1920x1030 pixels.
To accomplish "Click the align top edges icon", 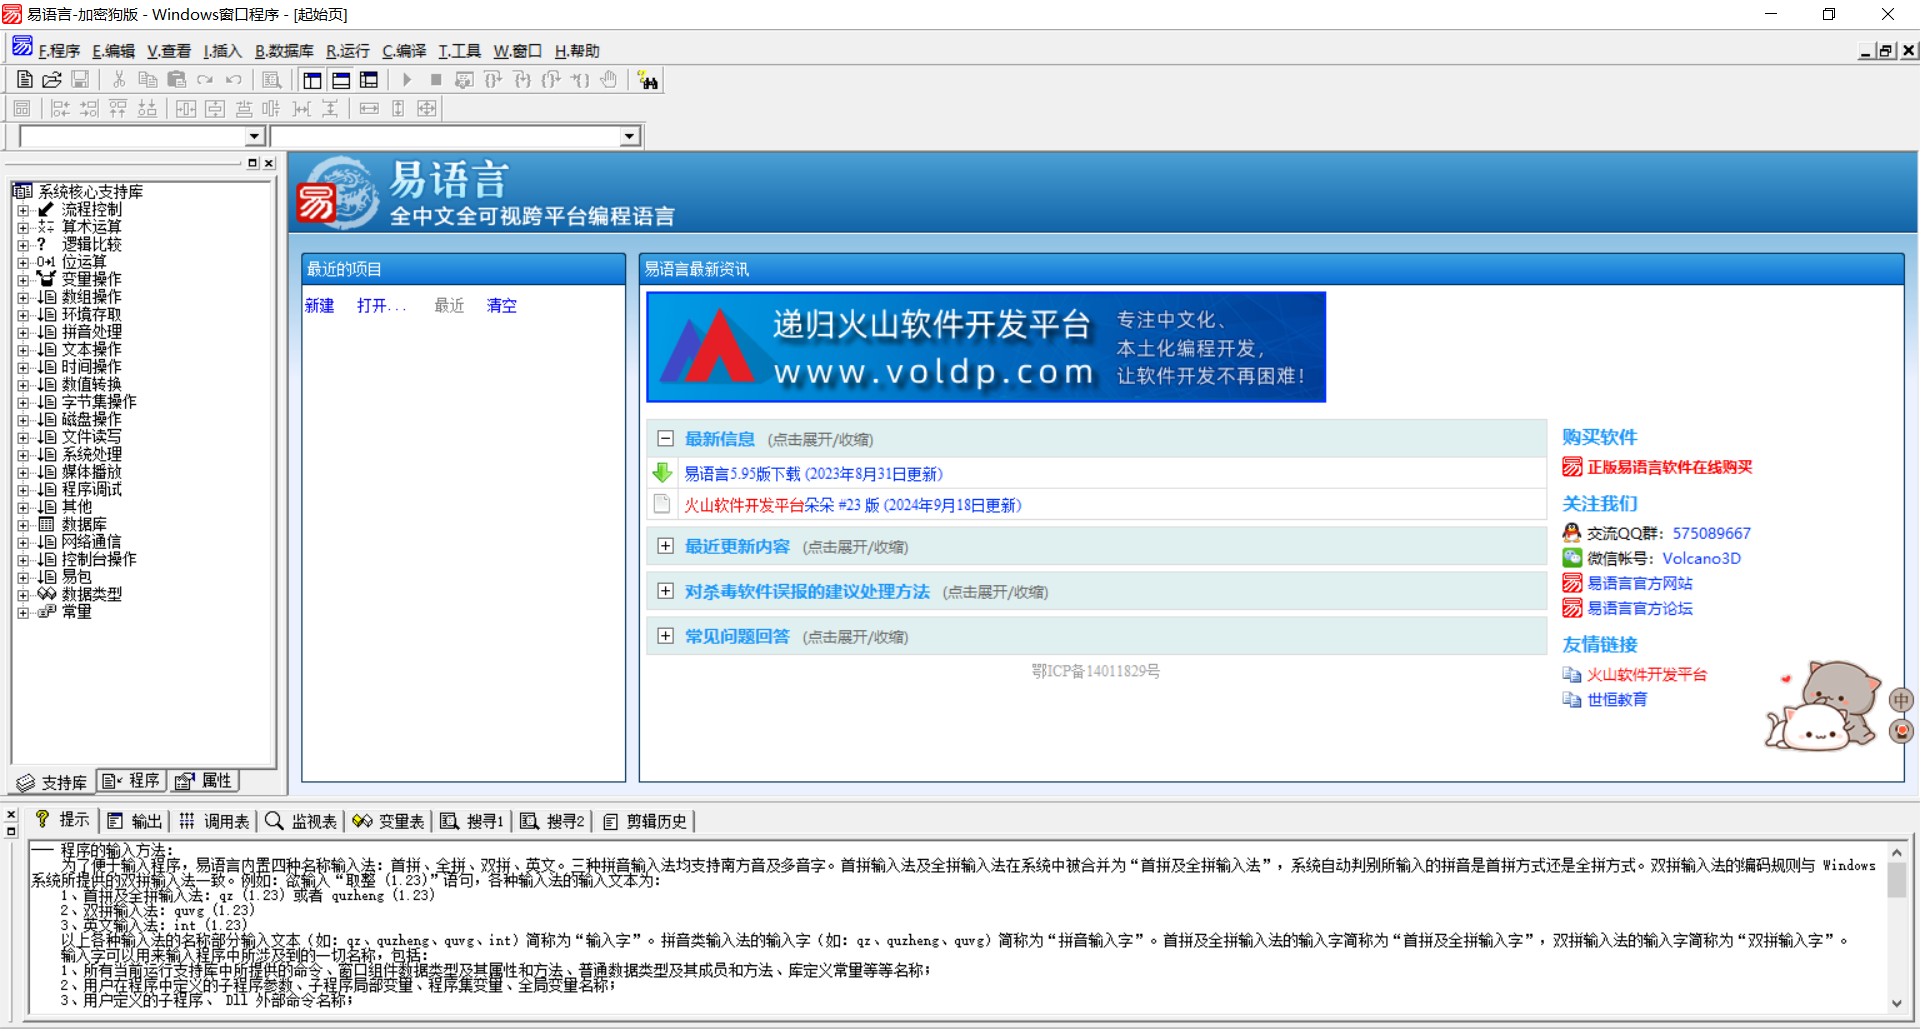I will pyautogui.click(x=118, y=108).
